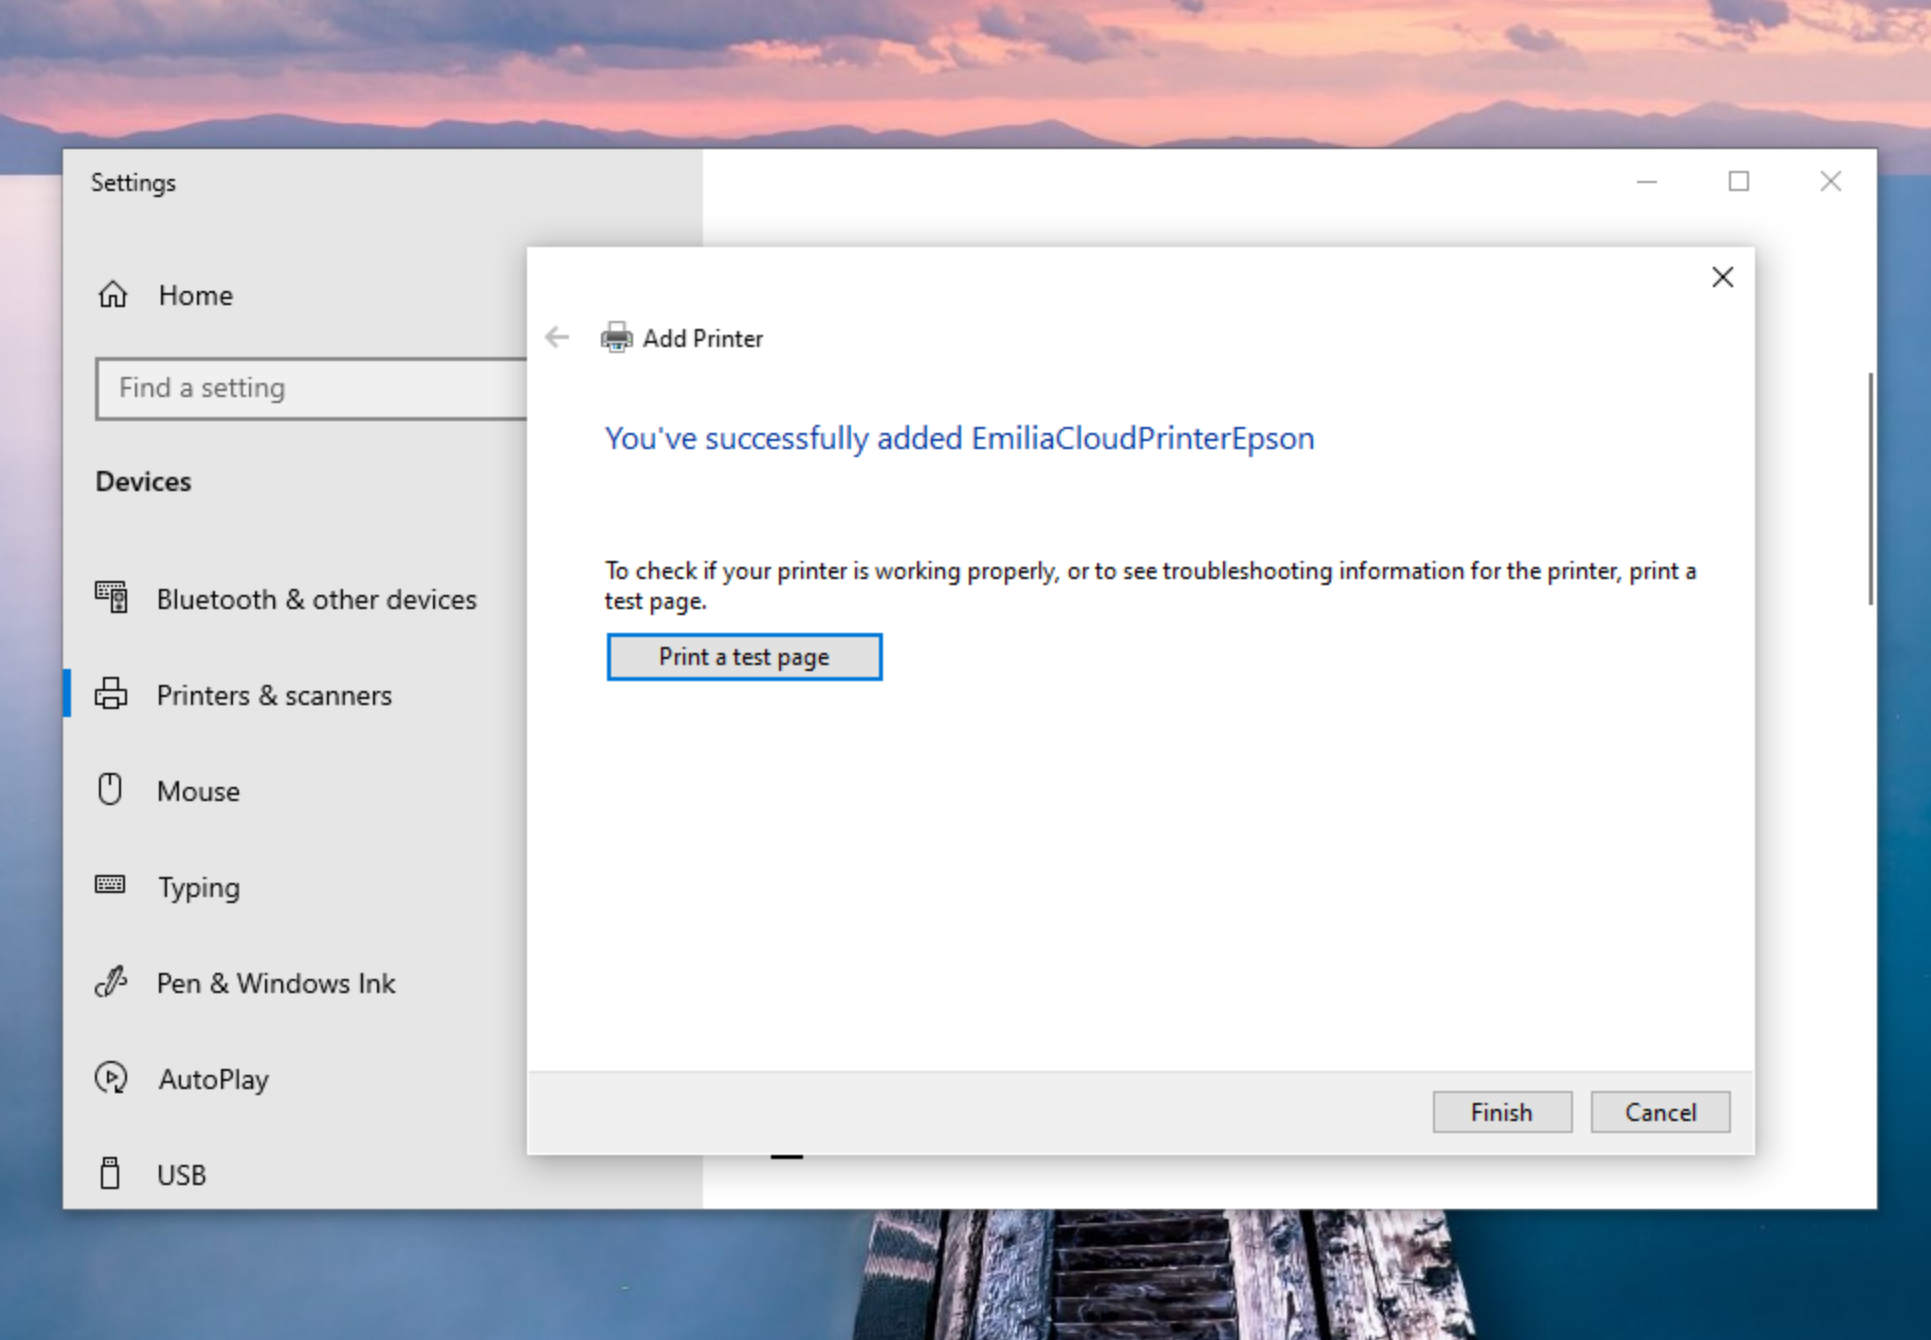Click the AutoPlay icon
Screen dimensions: 1931x1340
tap(111, 1078)
